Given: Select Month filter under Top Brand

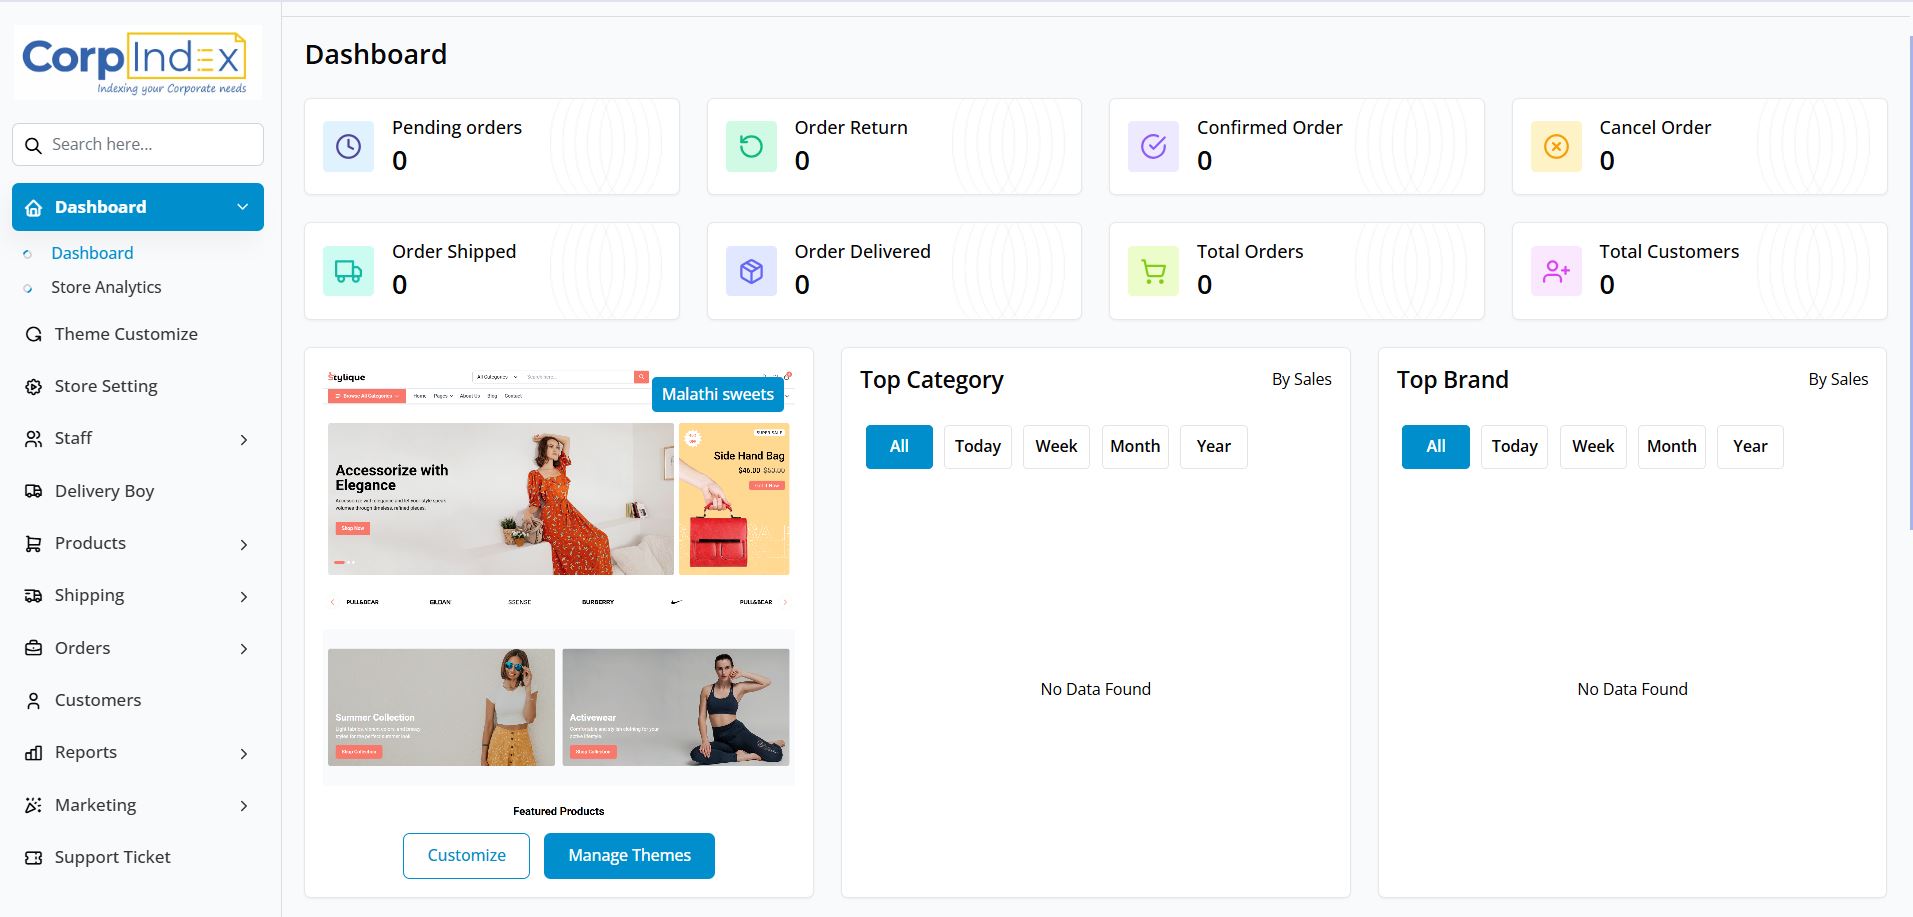Looking at the screenshot, I should click(1671, 447).
